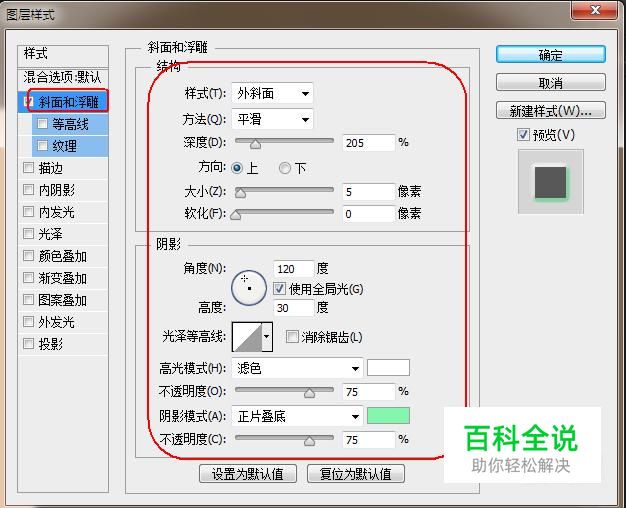Enable the 描边 checkbox
The width and height of the screenshot is (626, 508).
click(x=28, y=167)
